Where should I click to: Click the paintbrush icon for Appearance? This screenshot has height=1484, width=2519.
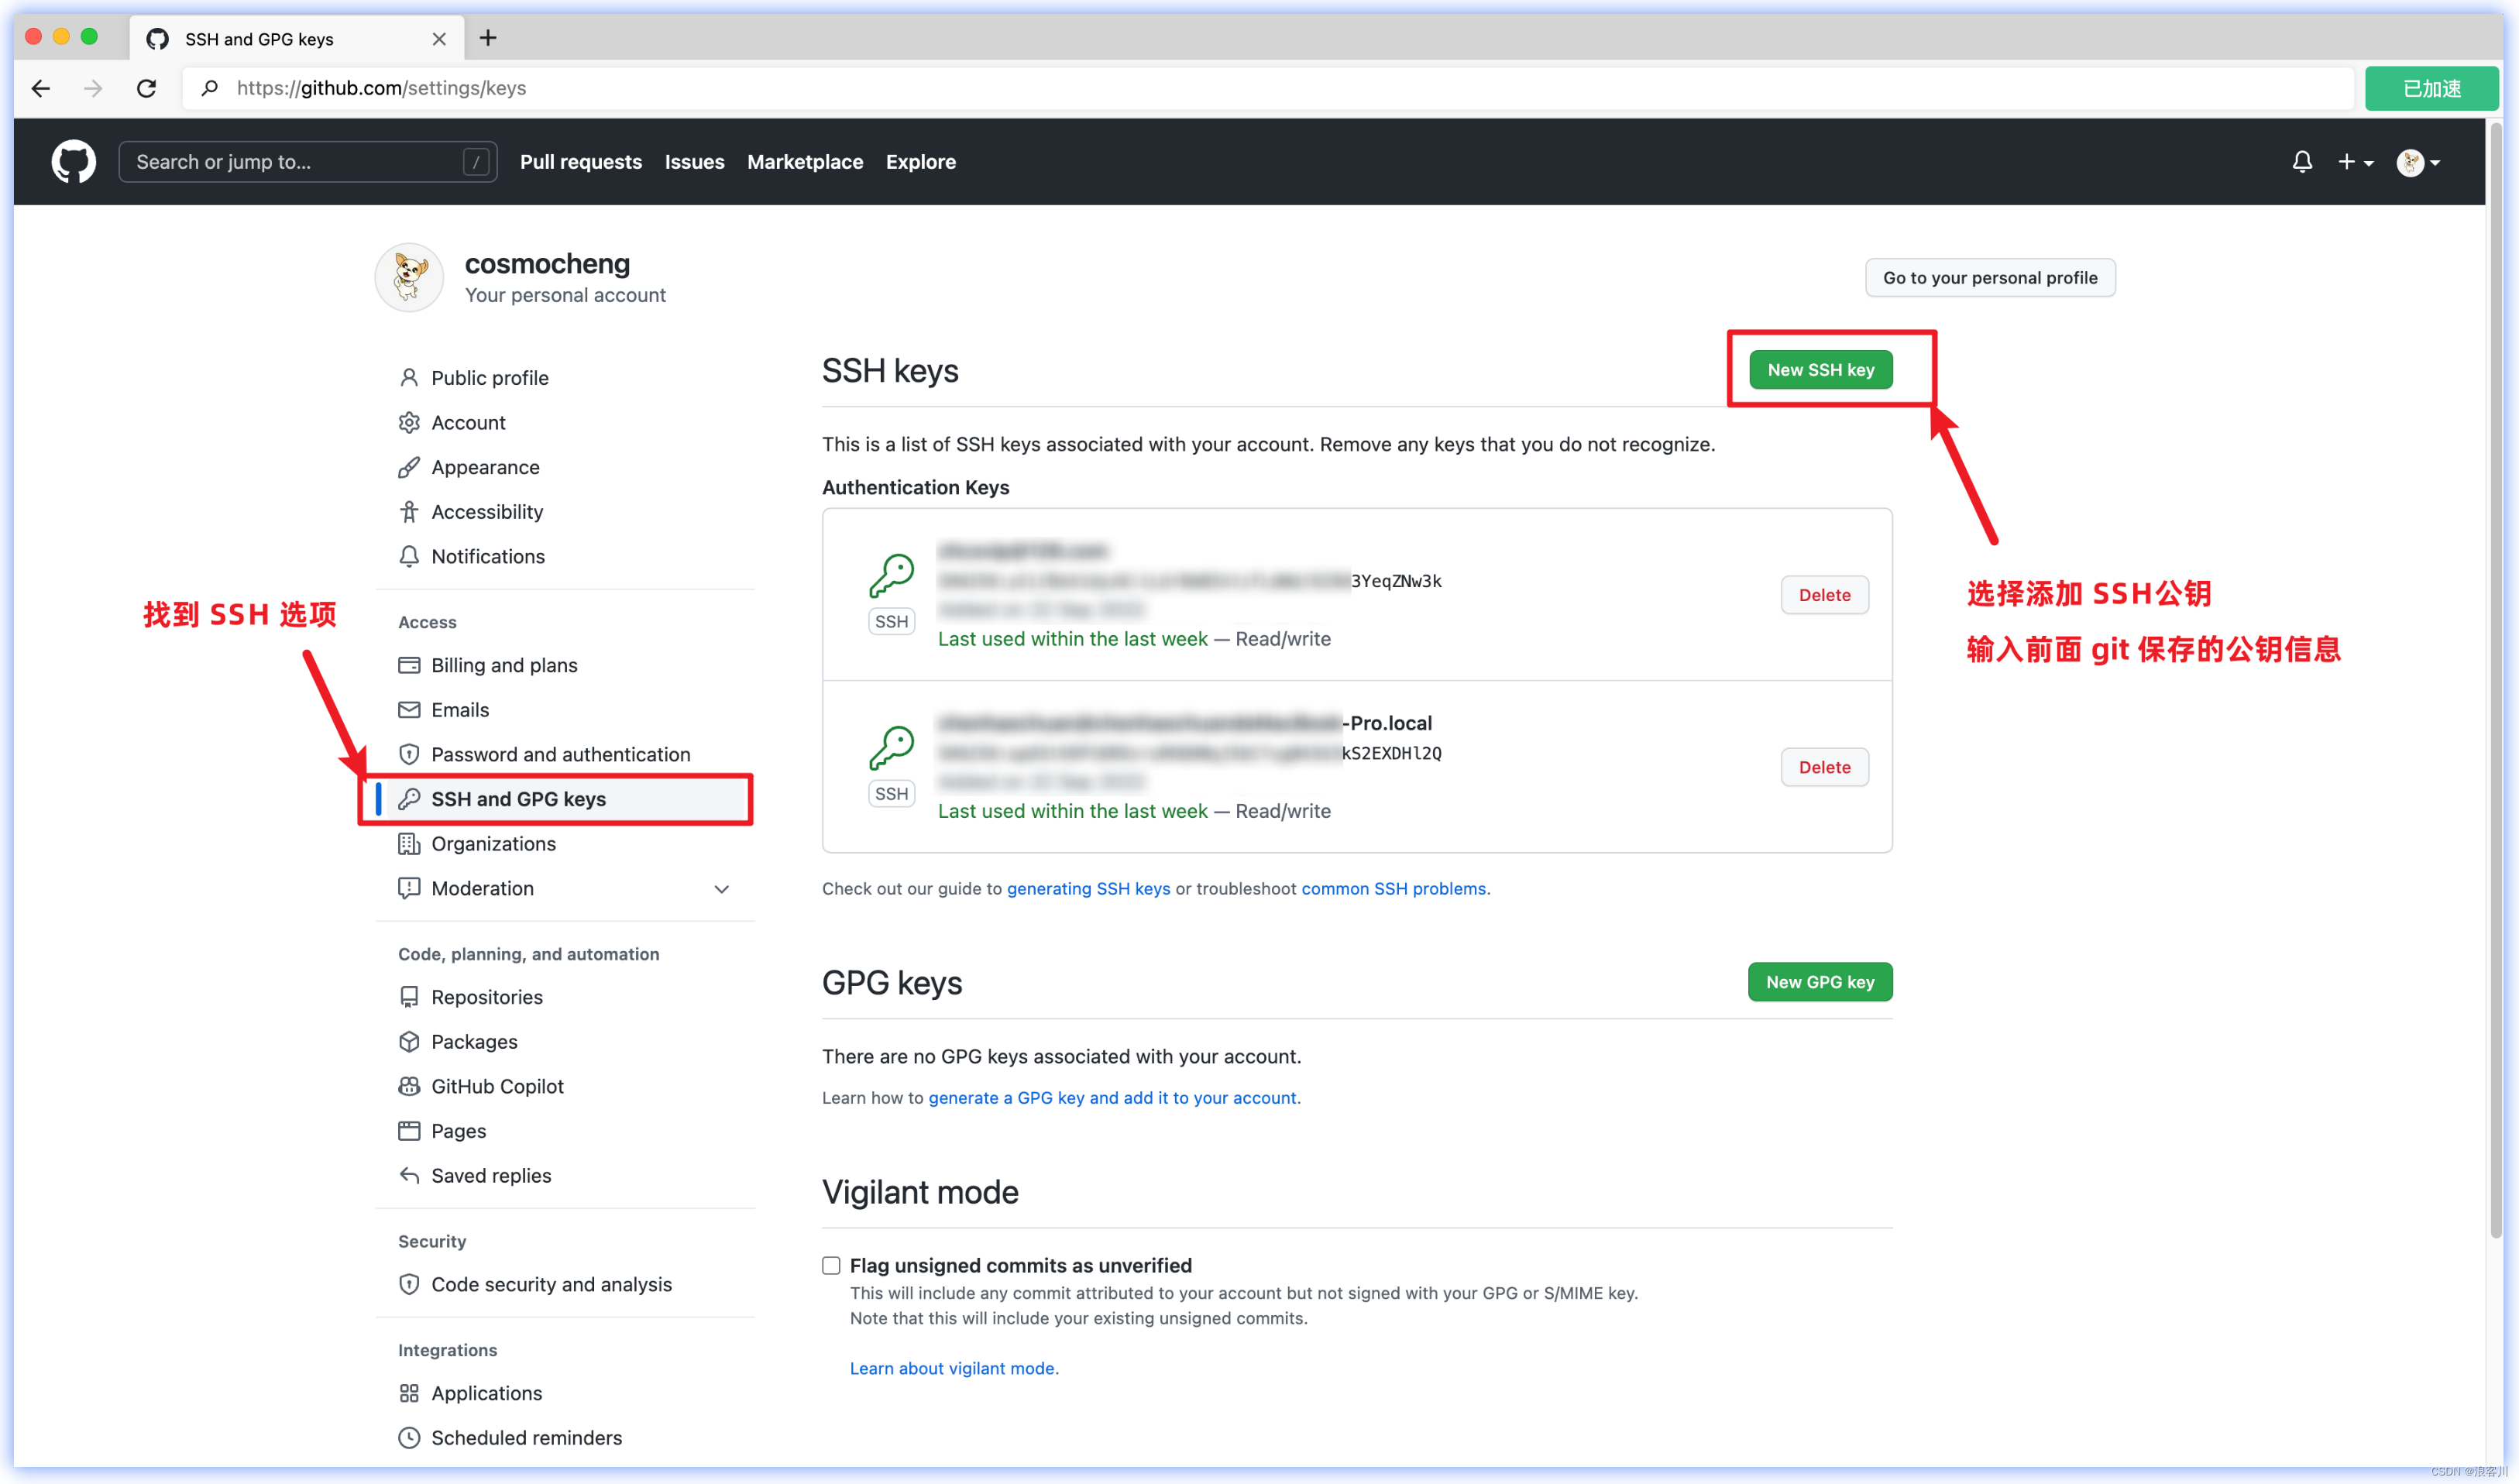[408, 467]
